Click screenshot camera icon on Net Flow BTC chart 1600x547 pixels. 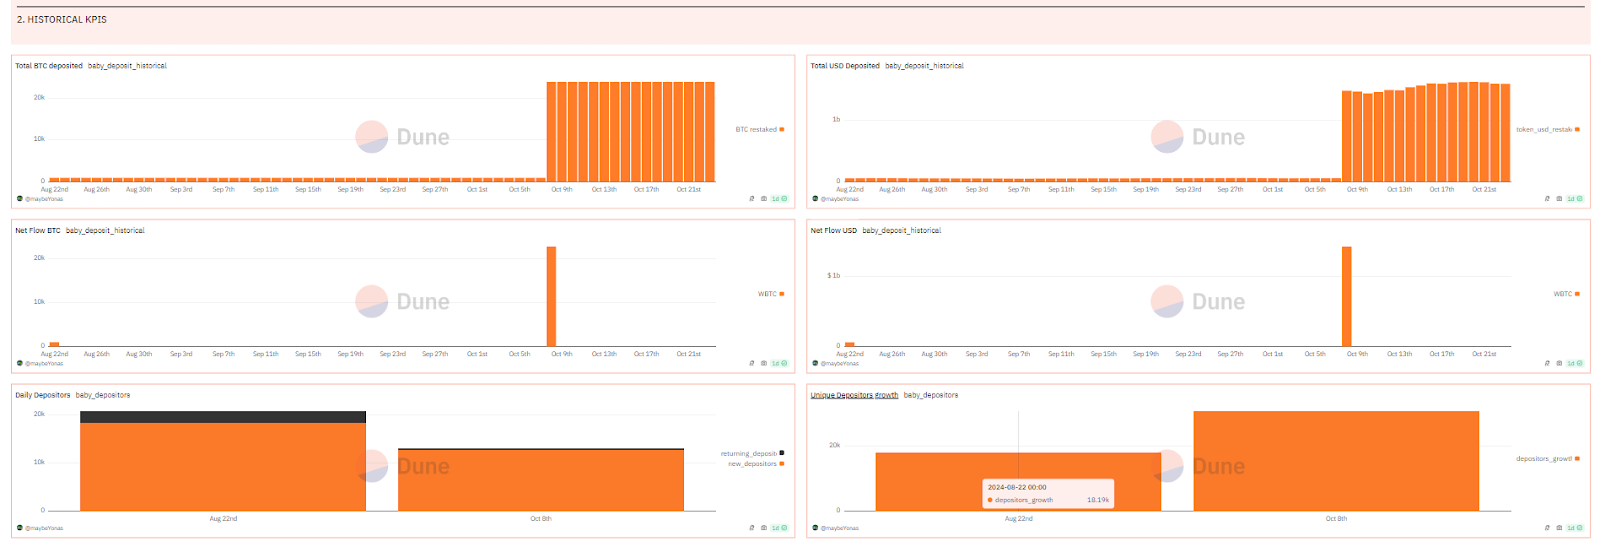click(764, 363)
